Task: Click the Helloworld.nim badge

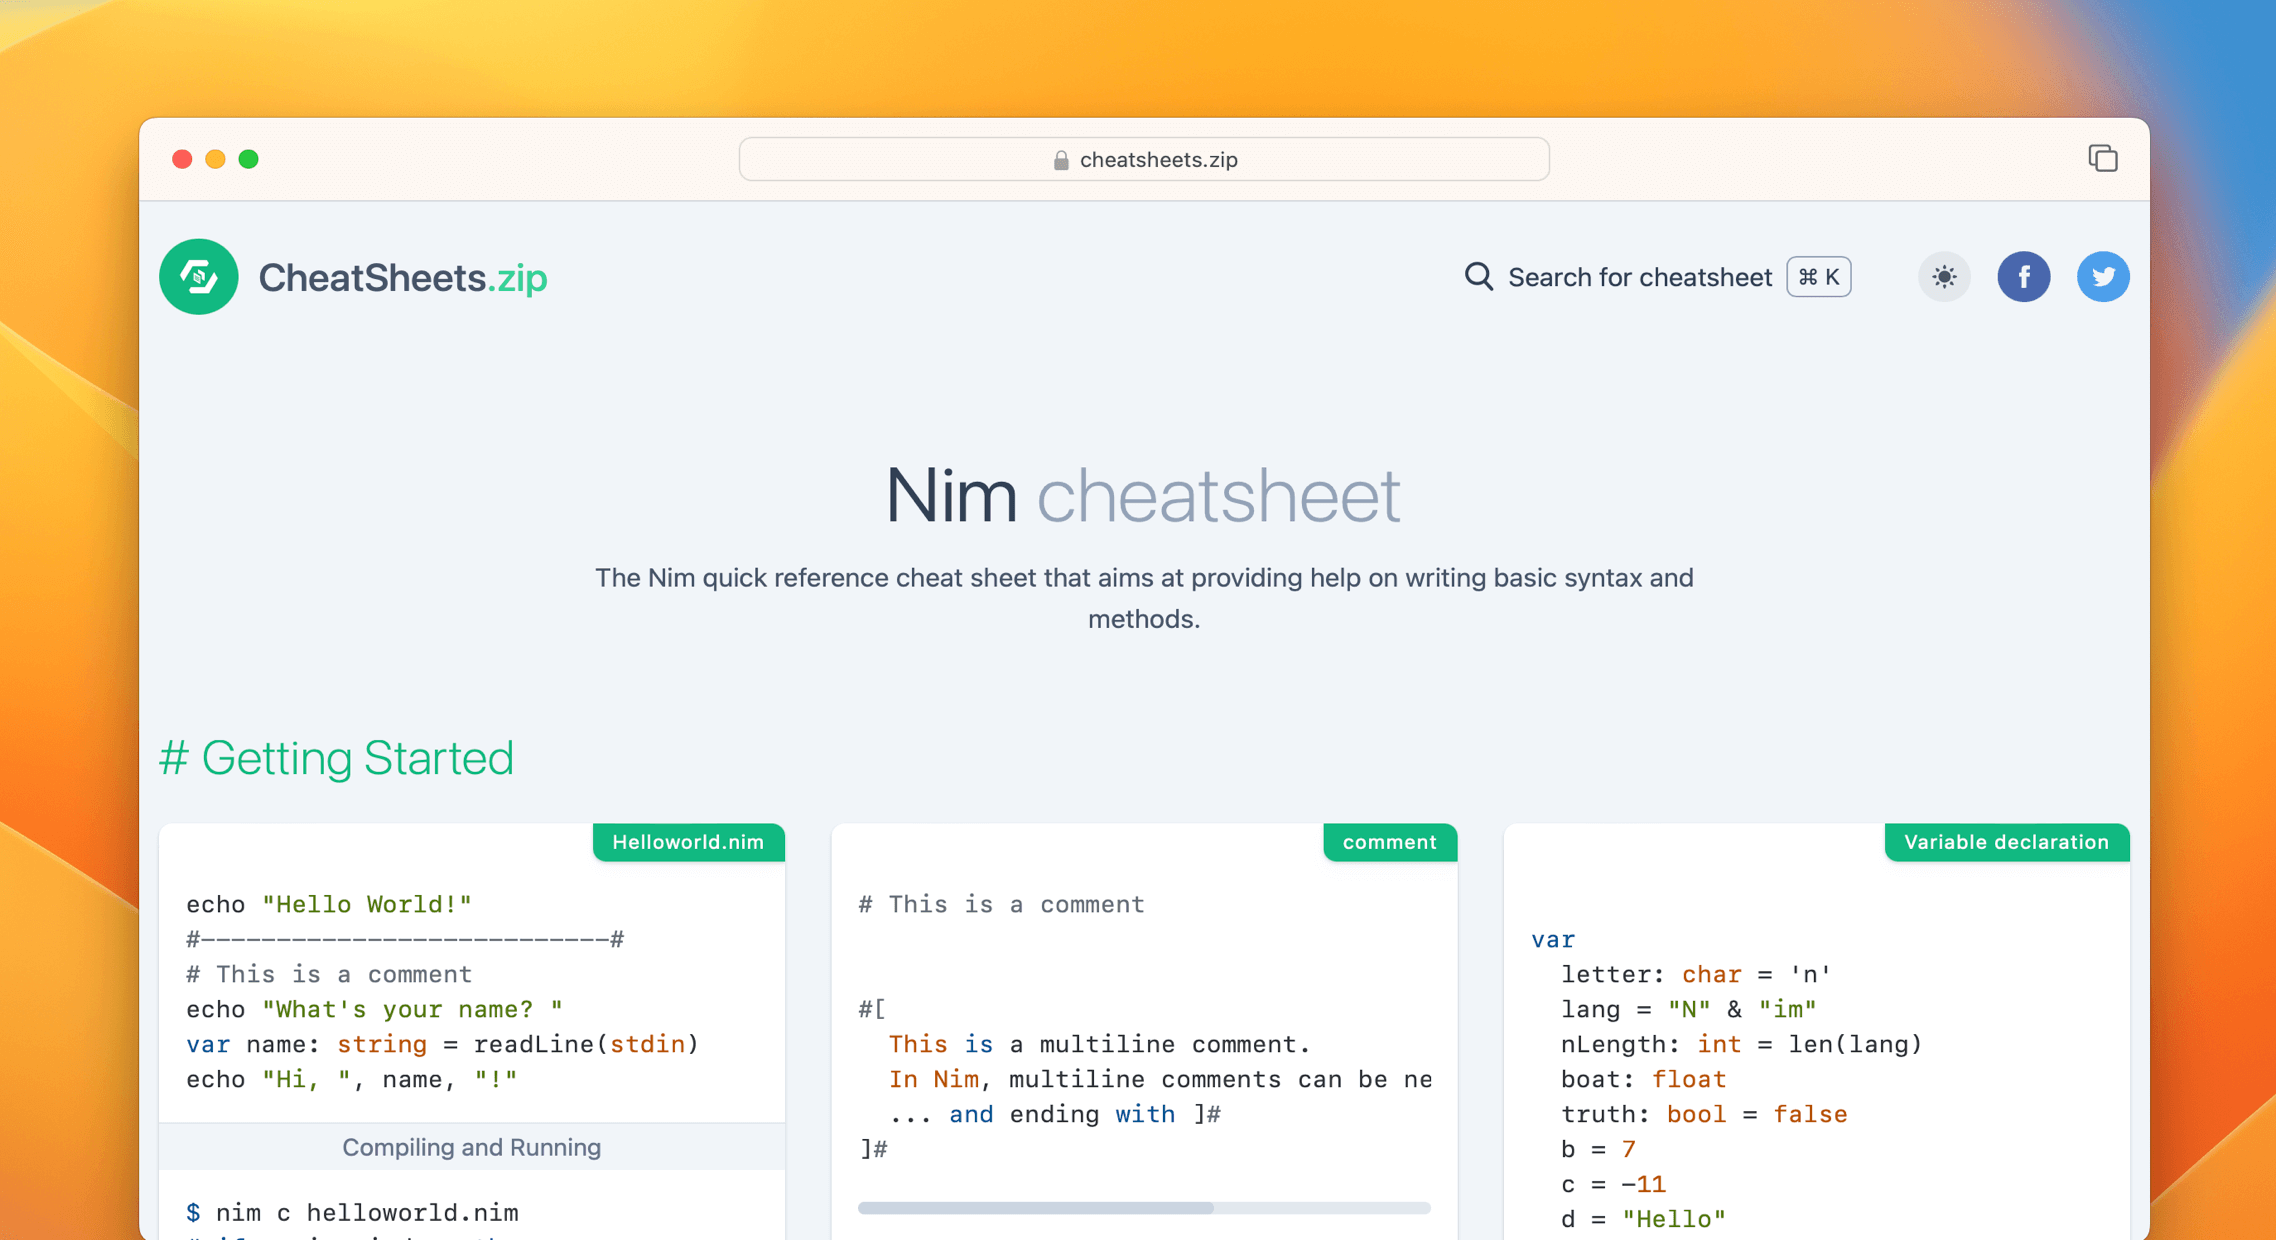Action: pyautogui.click(x=688, y=842)
